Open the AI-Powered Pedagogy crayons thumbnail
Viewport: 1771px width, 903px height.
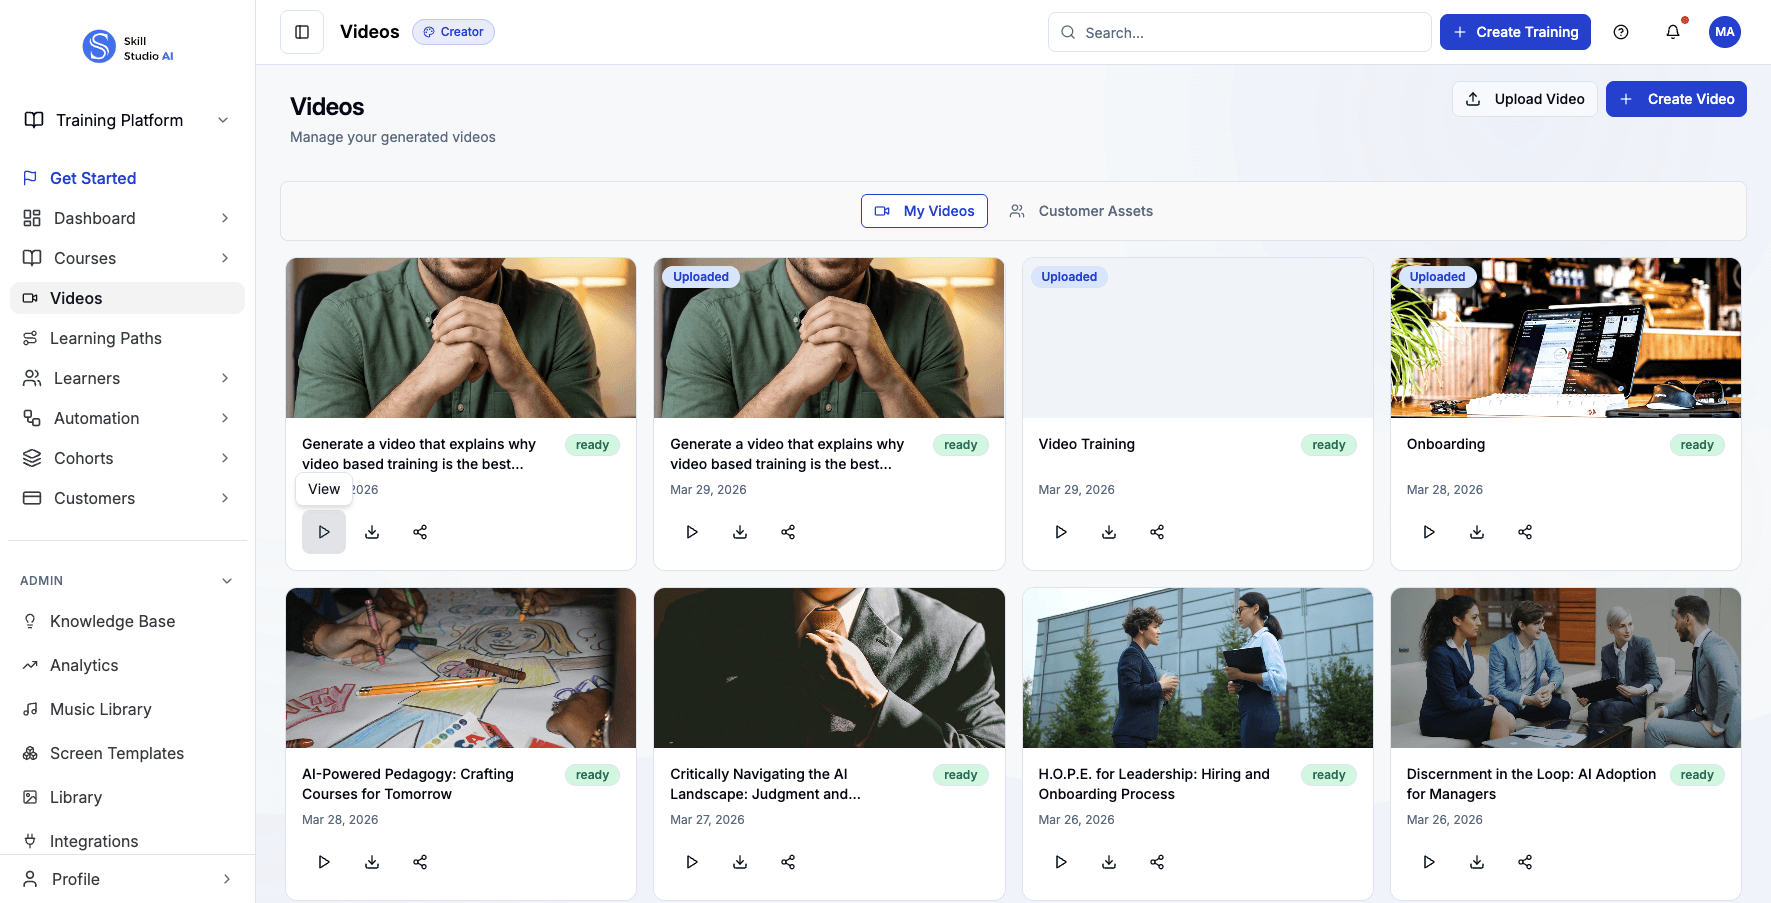coord(461,668)
